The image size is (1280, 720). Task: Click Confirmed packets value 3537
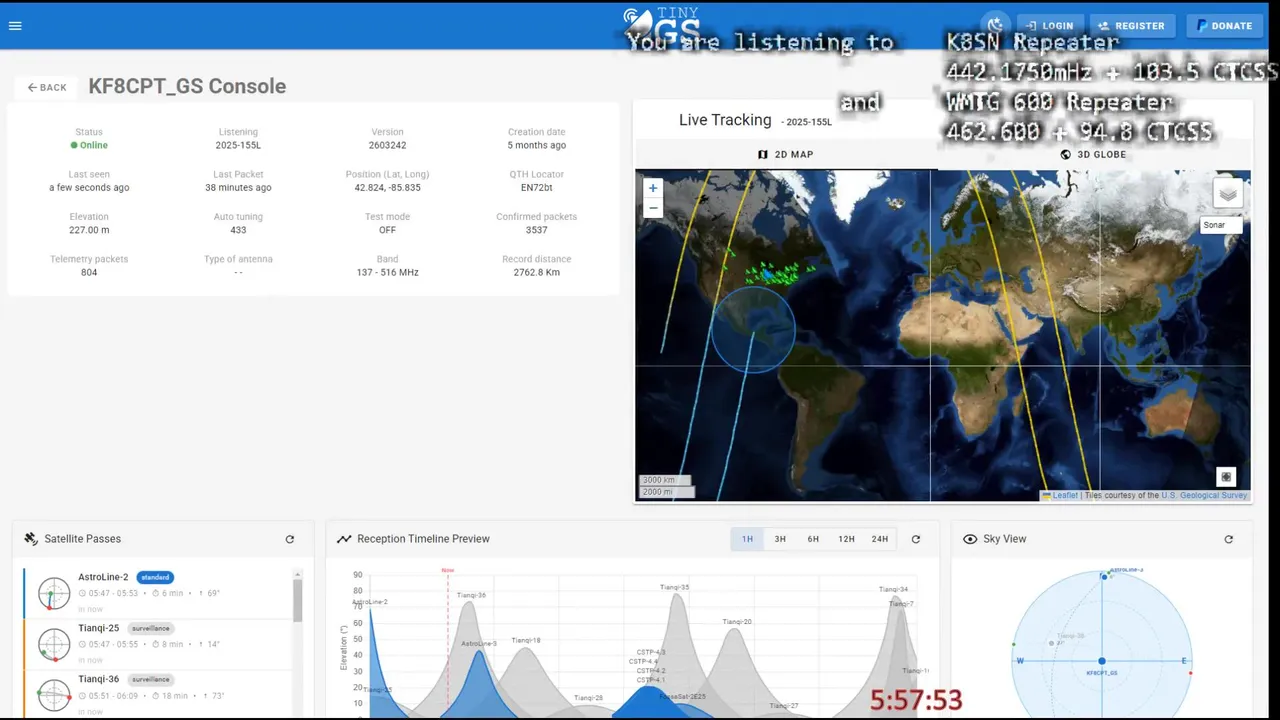point(536,230)
